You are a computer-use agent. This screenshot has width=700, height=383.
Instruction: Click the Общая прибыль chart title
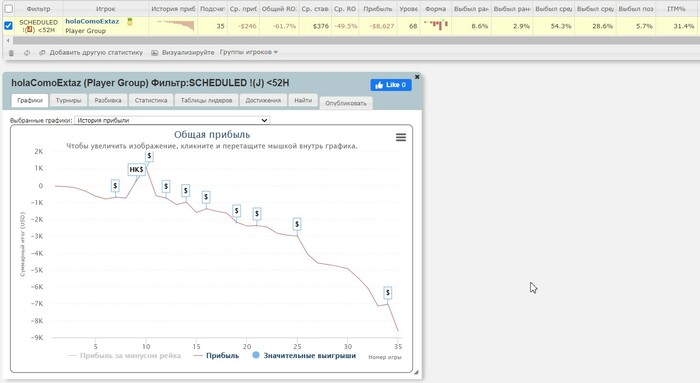(212, 134)
